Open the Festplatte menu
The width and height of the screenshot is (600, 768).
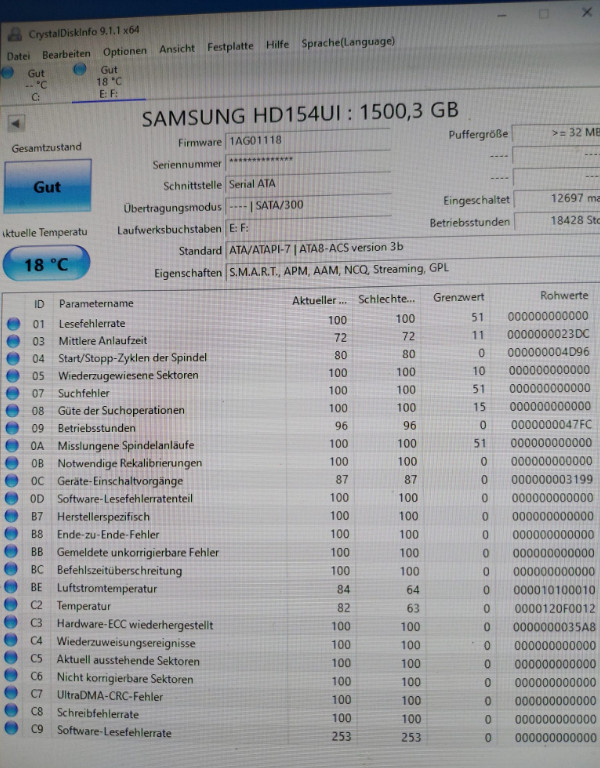(x=230, y=47)
